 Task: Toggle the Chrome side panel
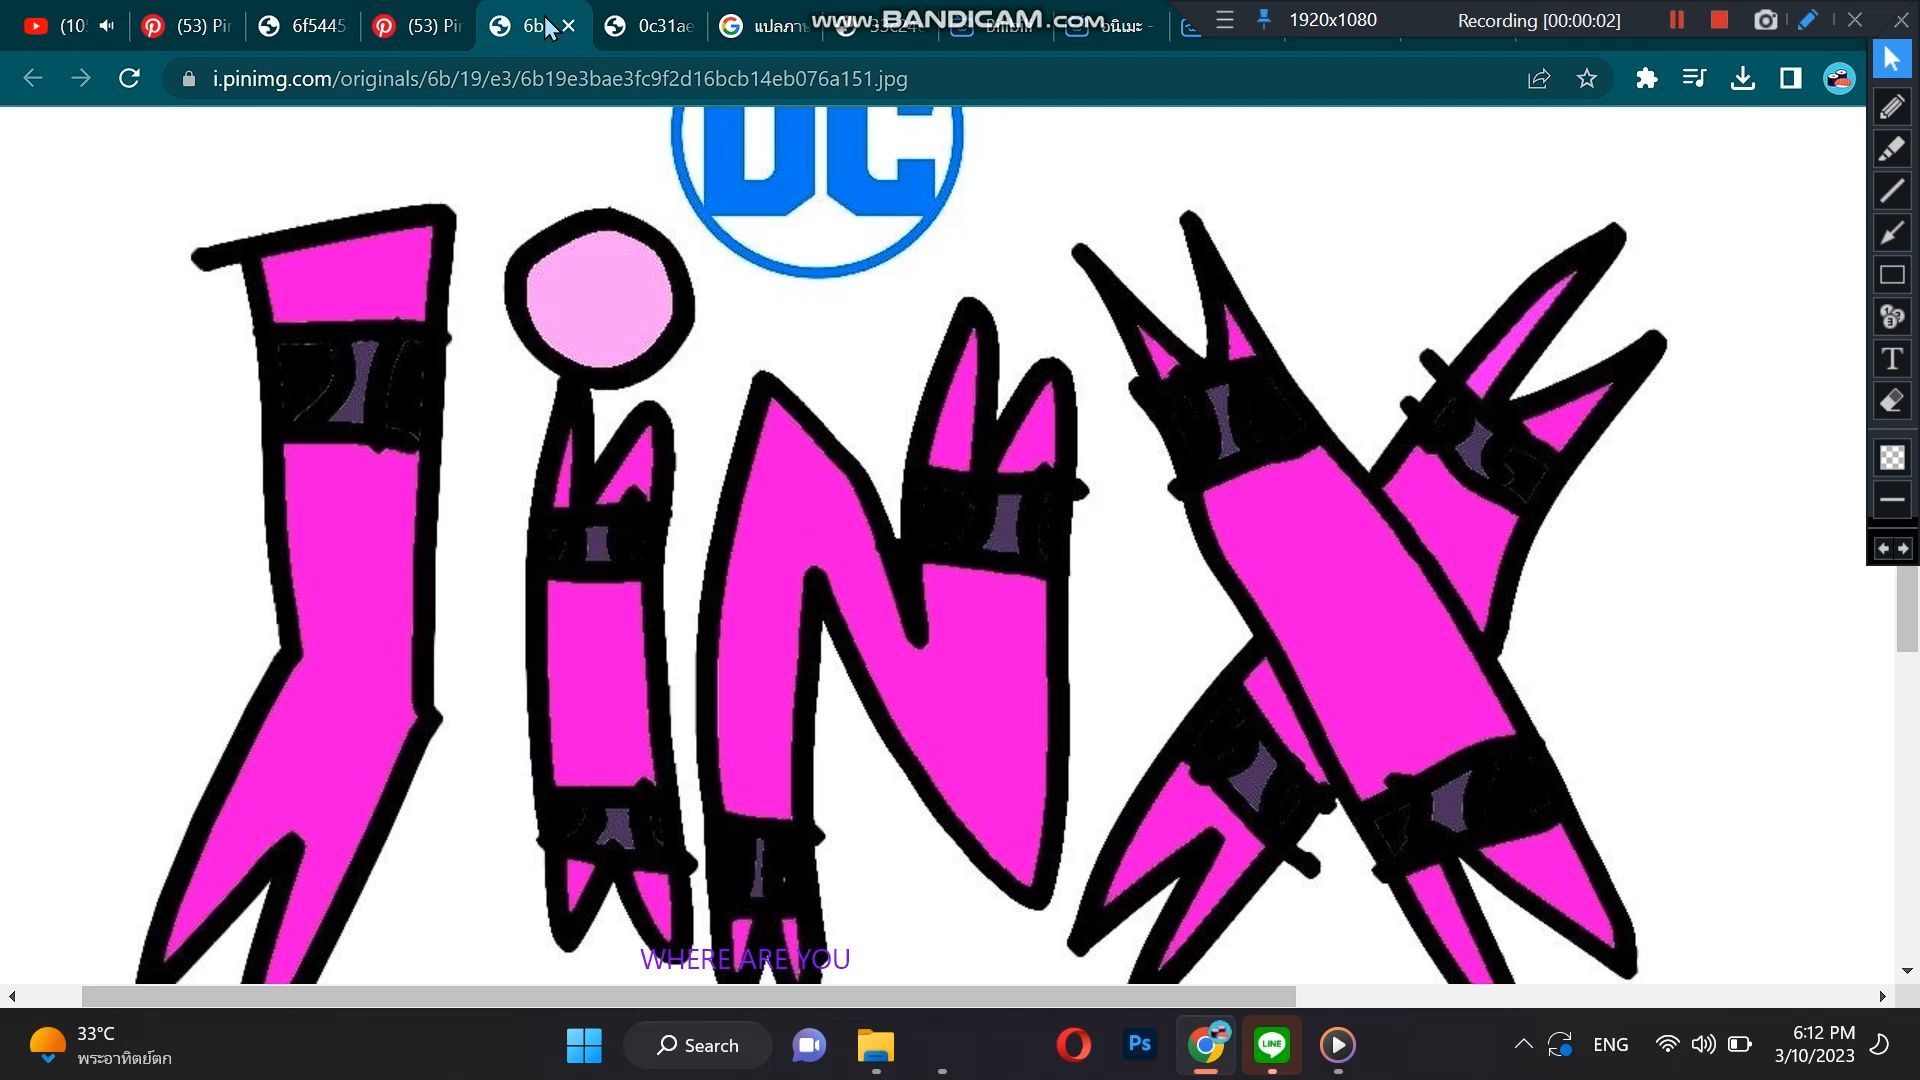pos(1790,79)
